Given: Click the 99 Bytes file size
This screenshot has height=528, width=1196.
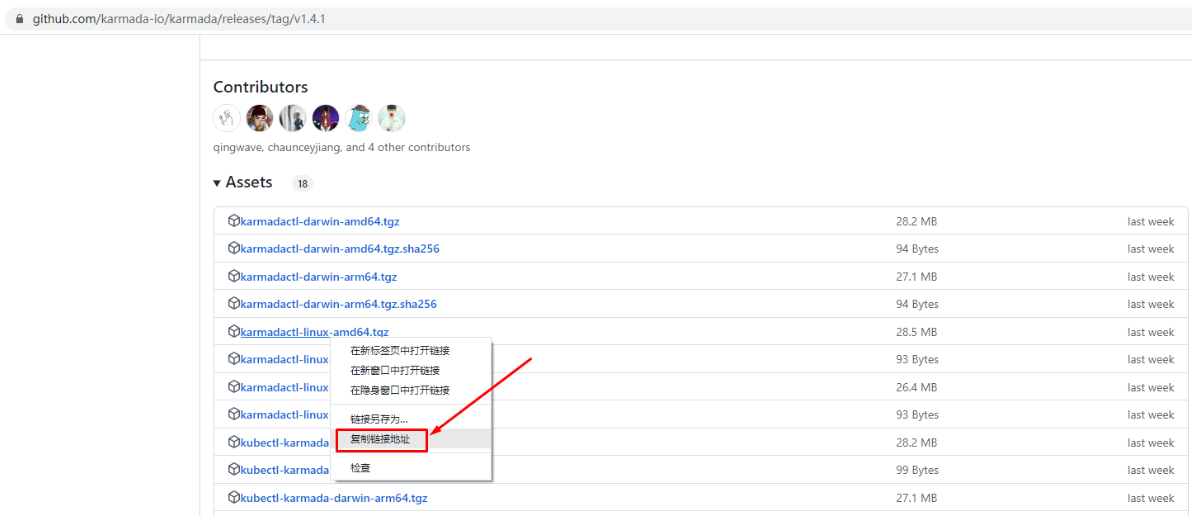Looking at the screenshot, I should (917, 470).
